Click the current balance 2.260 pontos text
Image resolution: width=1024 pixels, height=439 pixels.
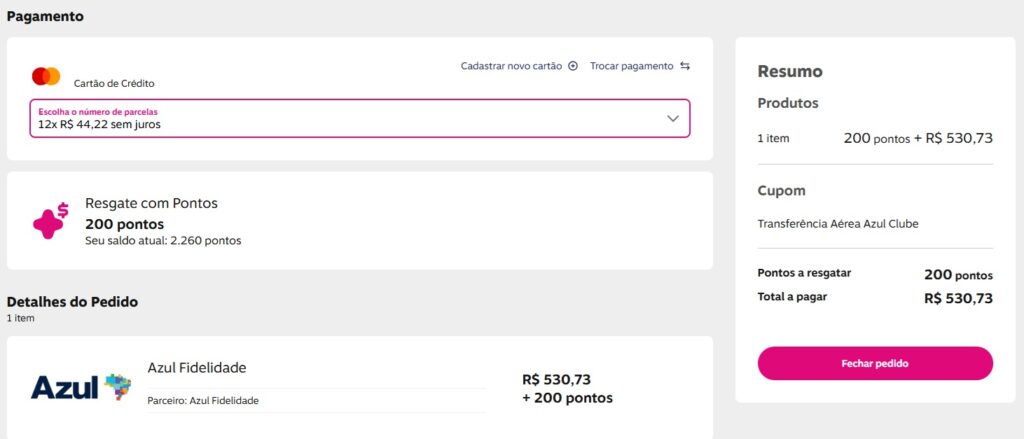163,240
